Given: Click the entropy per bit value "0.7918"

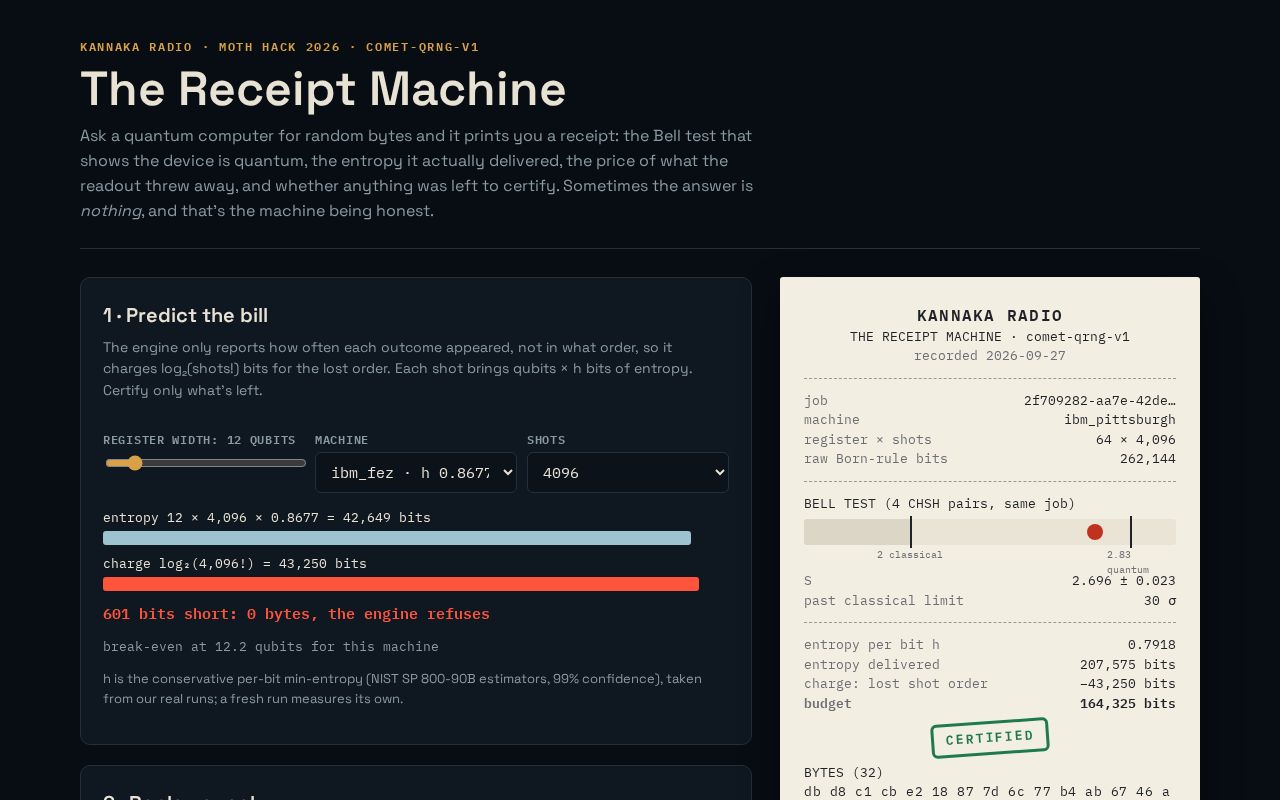Looking at the screenshot, I should tap(1152, 645).
